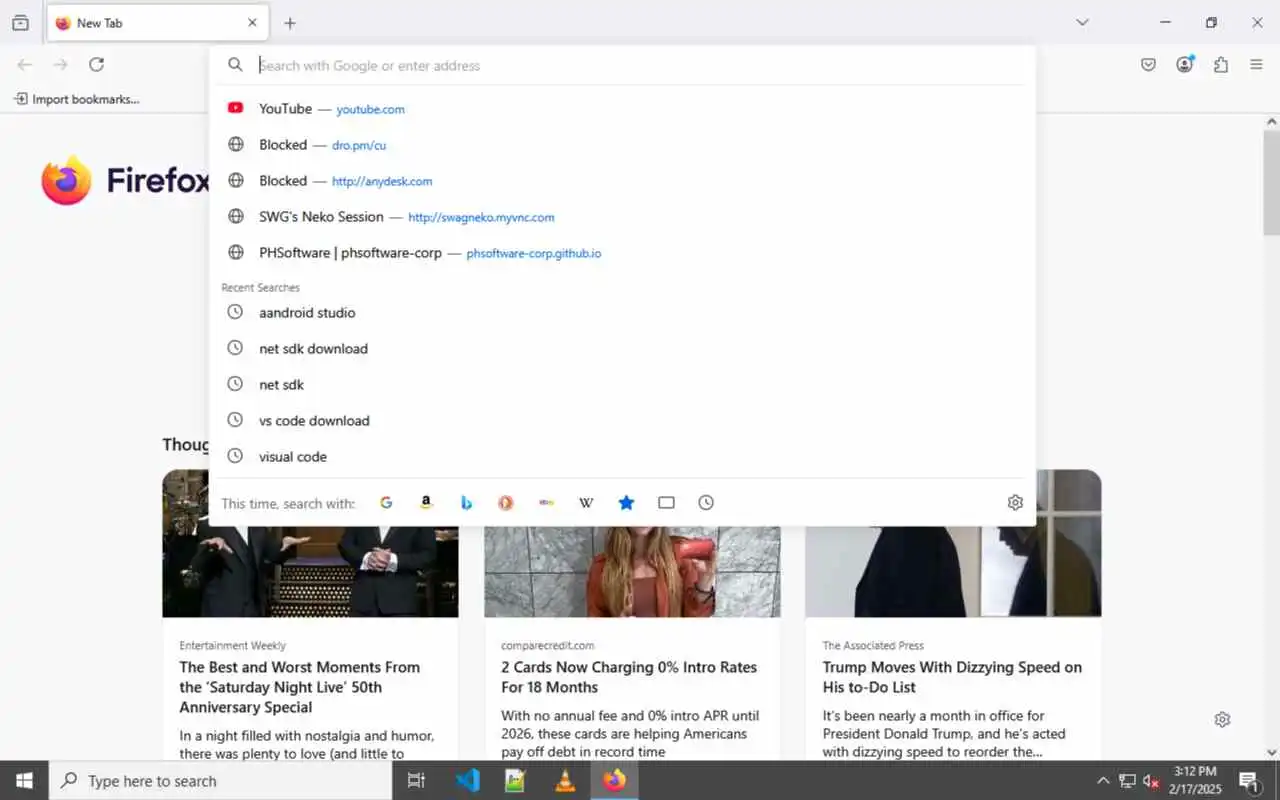Open the Extensions puzzle icon
This screenshot has width=1280, height=800.
(x=1221, y=65)
